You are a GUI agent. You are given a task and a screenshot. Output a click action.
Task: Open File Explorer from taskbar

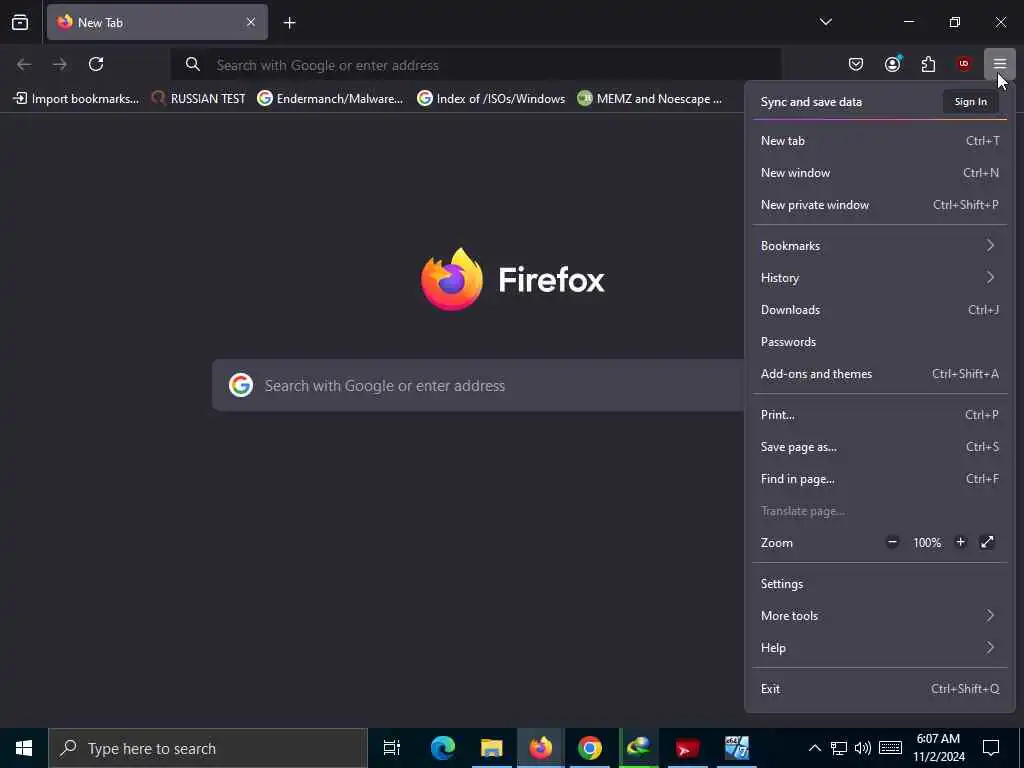click(491, 748)
